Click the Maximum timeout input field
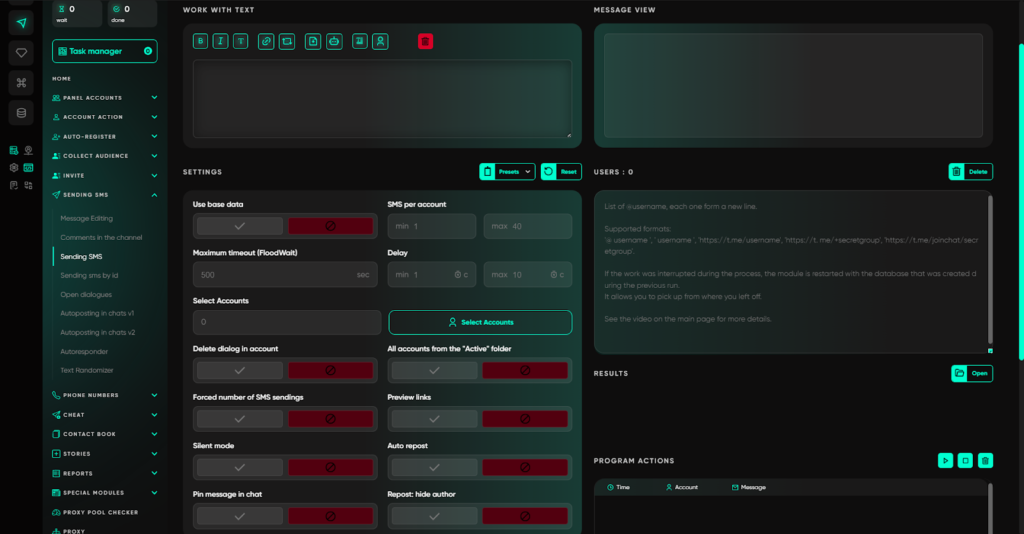 coord(275,274)
